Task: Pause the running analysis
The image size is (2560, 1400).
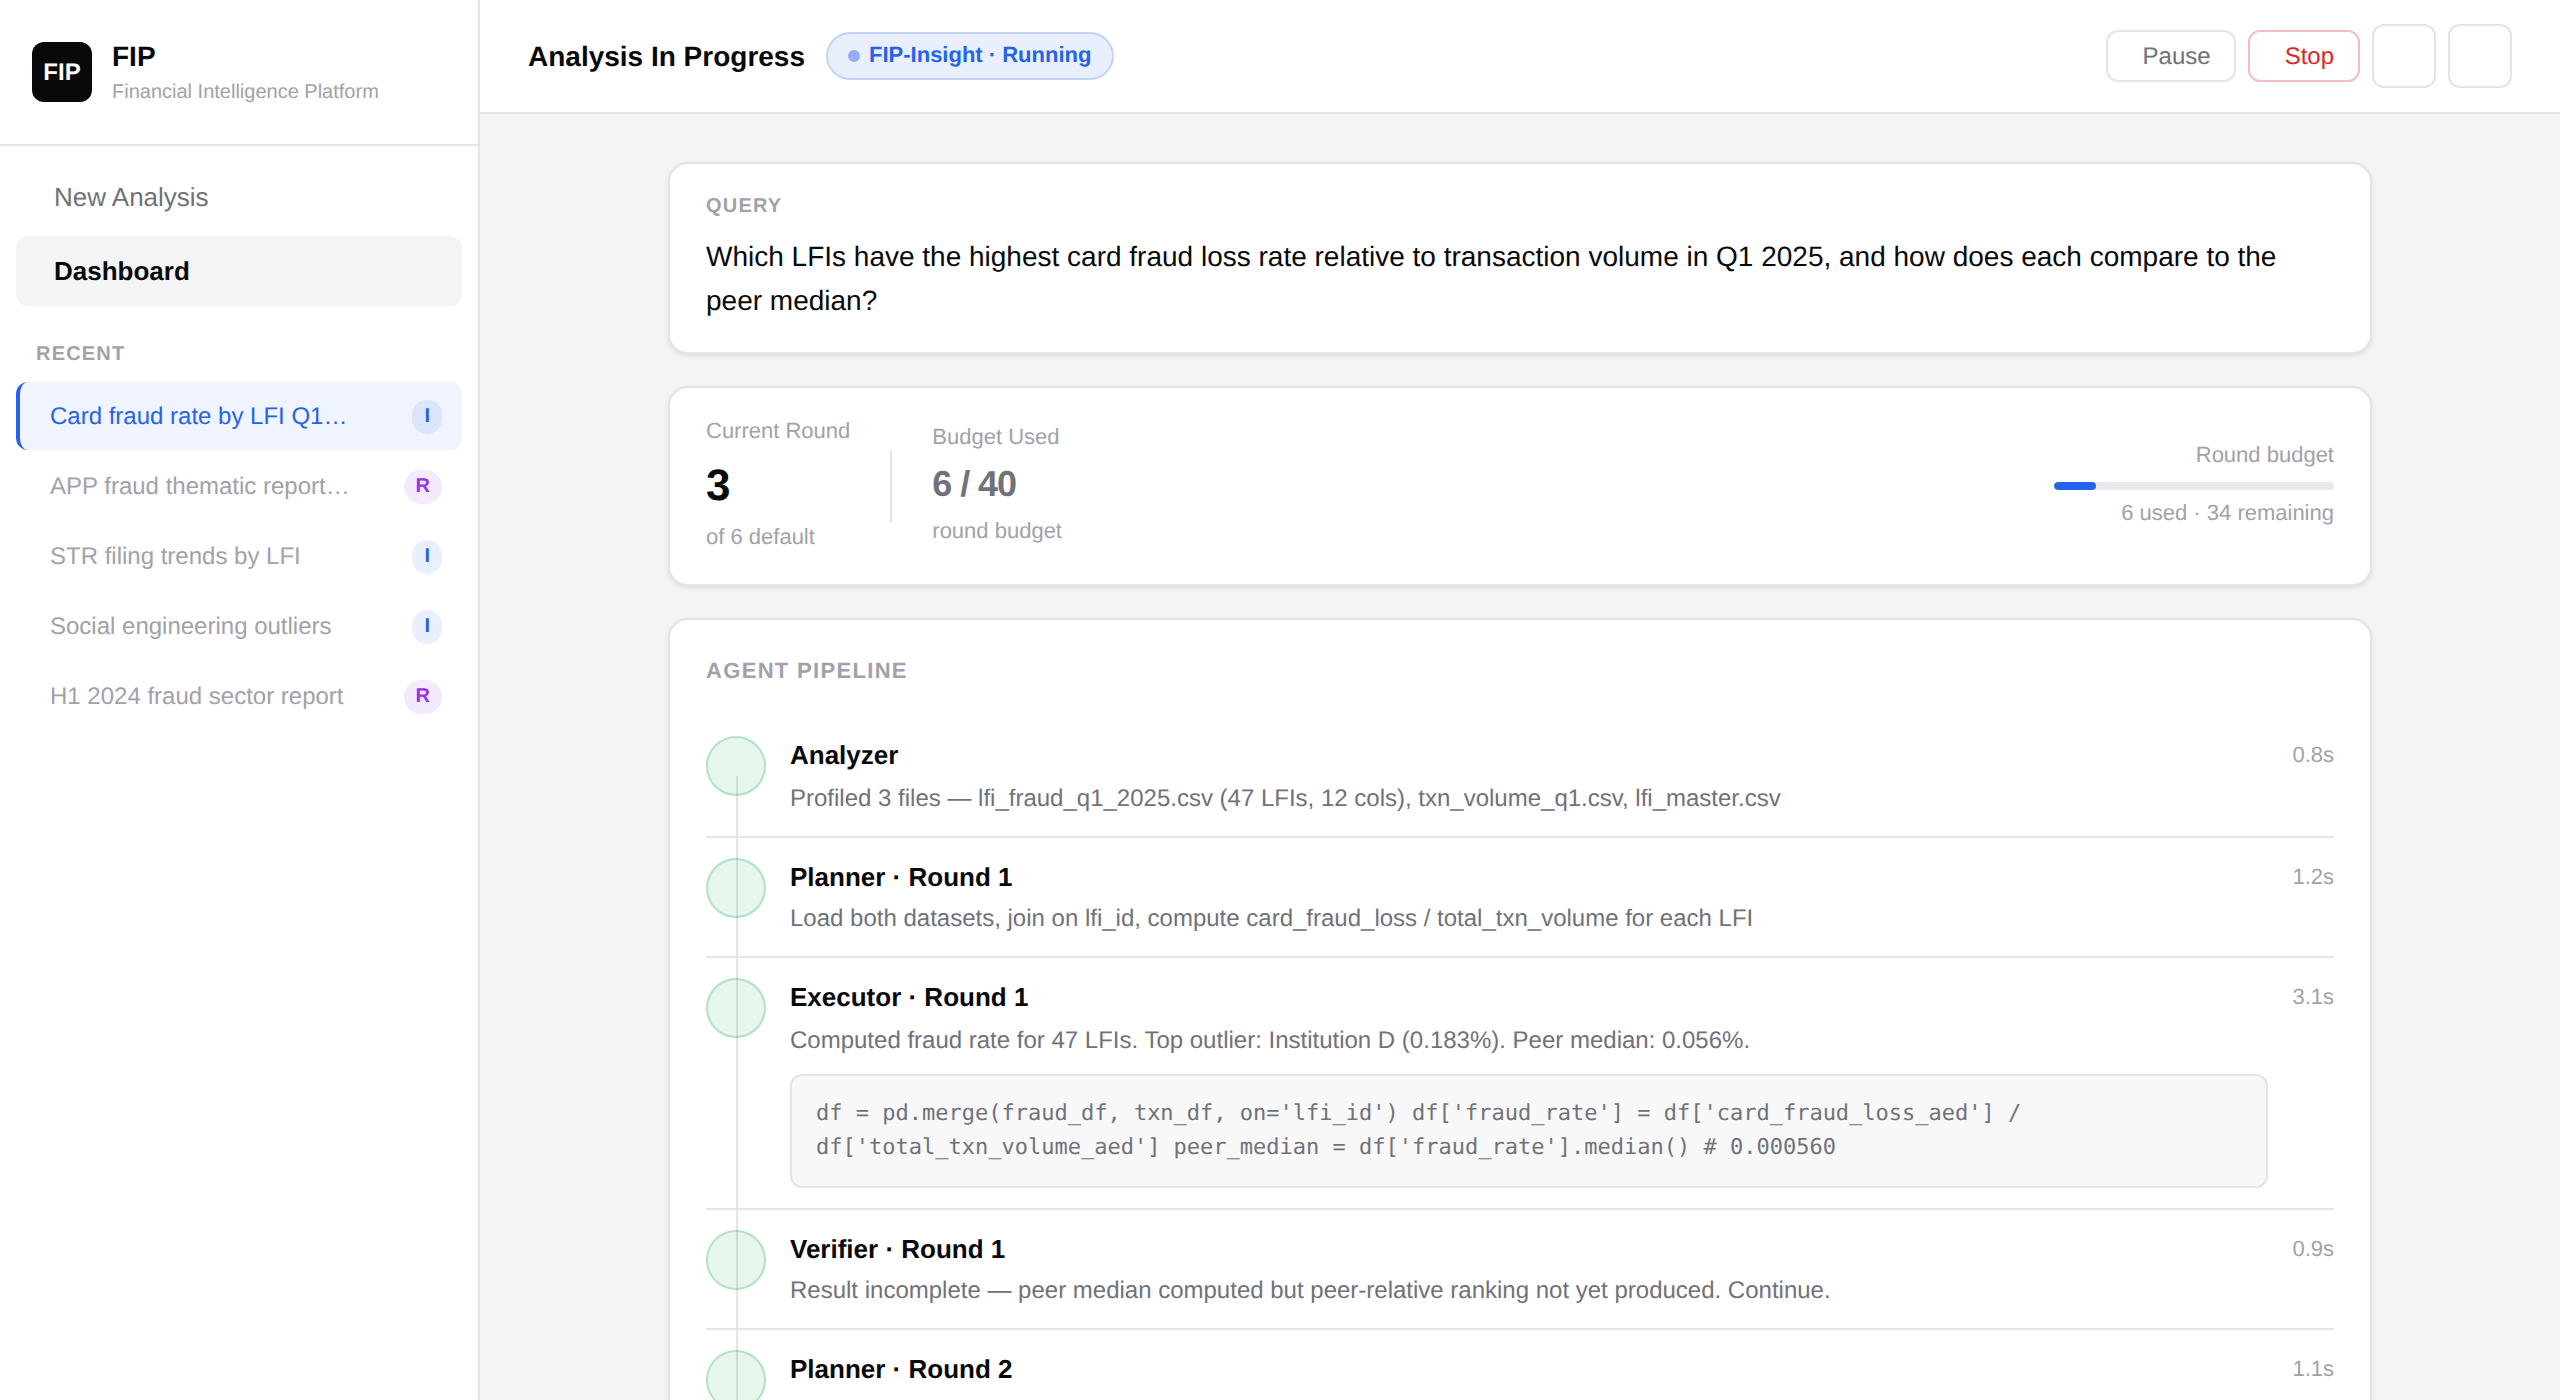Action: pos(2170,56)
